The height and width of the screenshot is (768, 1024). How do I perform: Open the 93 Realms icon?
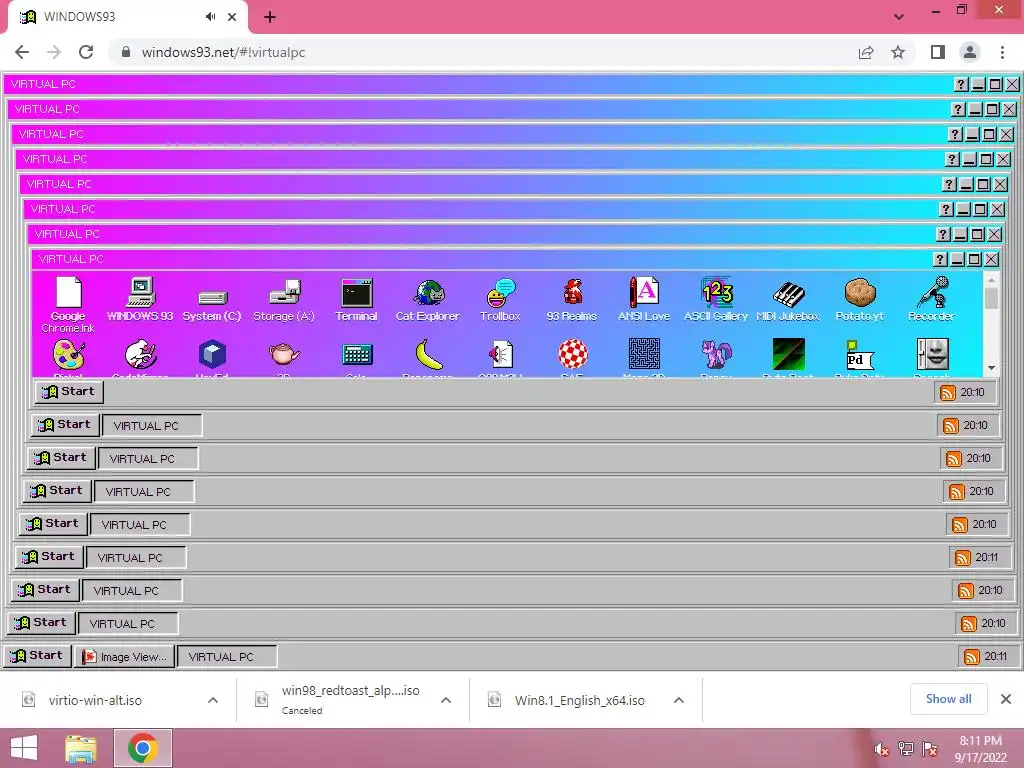[x=572, y=300]
